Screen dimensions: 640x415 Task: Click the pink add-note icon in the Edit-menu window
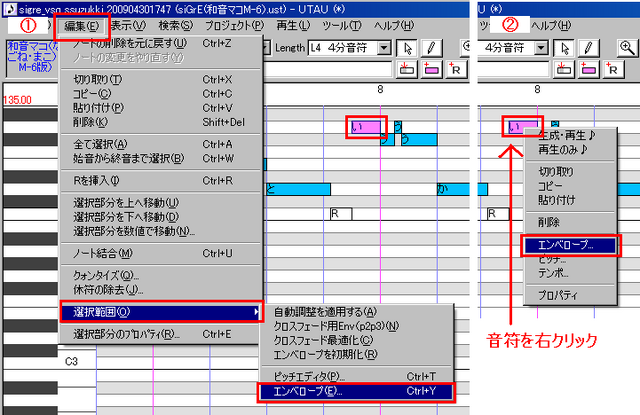[x=431, y=69]
